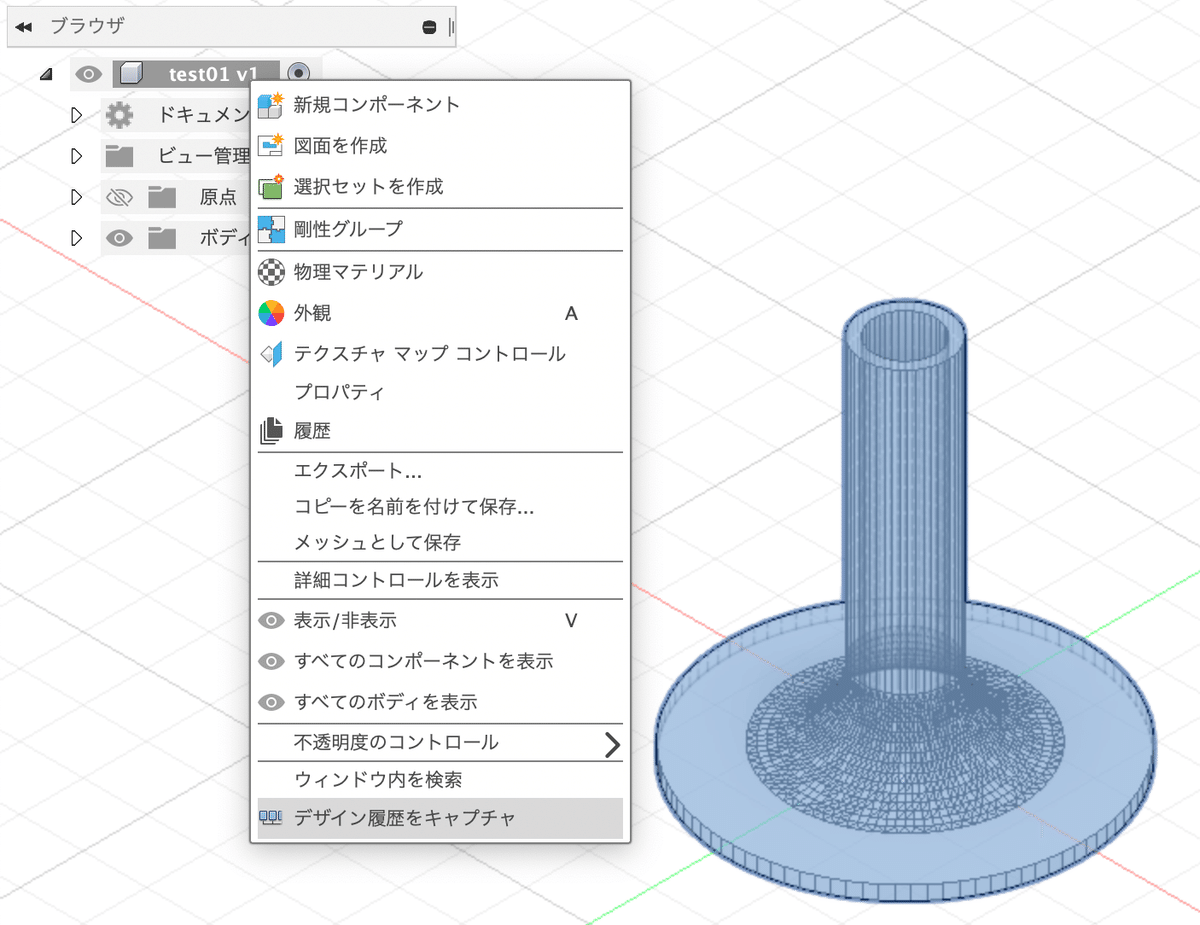Click the folder icon in ボディ row
This screenshot has height=925, width=1200.
[162, 238]
